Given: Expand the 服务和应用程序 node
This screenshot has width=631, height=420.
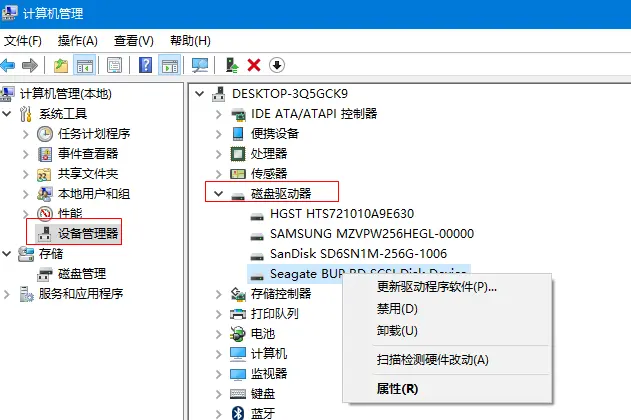Looking at the screenshot, I should (6, 294).
